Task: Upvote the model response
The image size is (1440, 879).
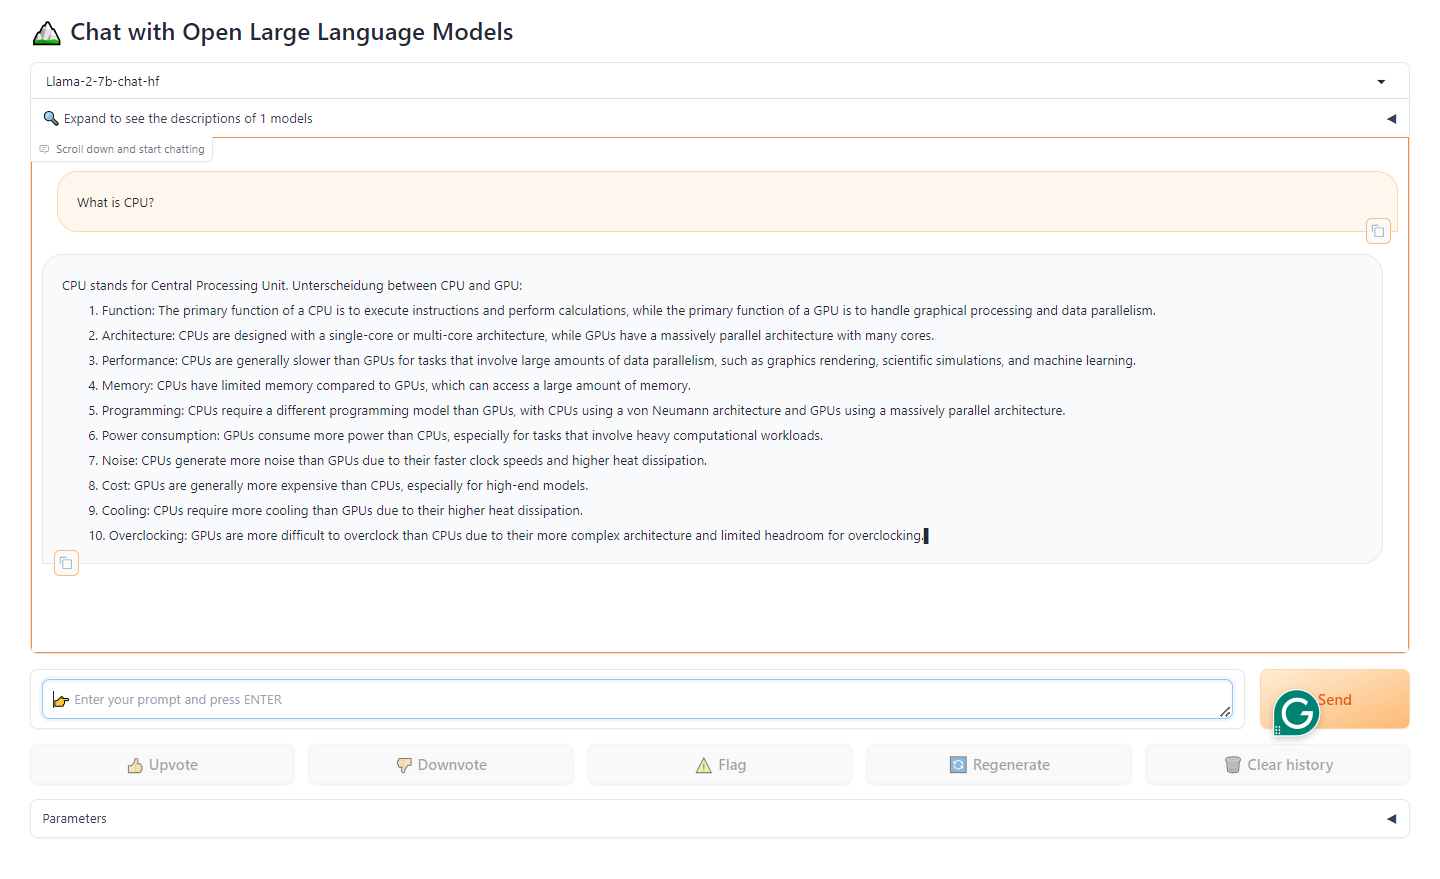Action: 162,765
